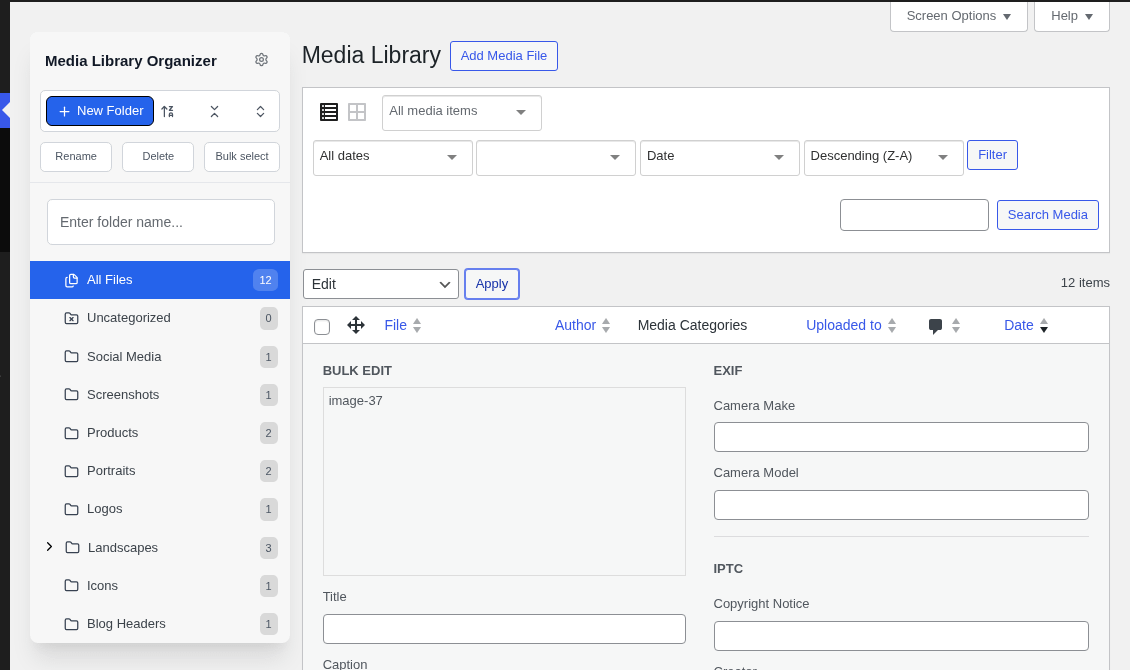Click the comments column speech bubble icon
The height and width of the screenshot is (670, 1130).
(x=937, y=325)
